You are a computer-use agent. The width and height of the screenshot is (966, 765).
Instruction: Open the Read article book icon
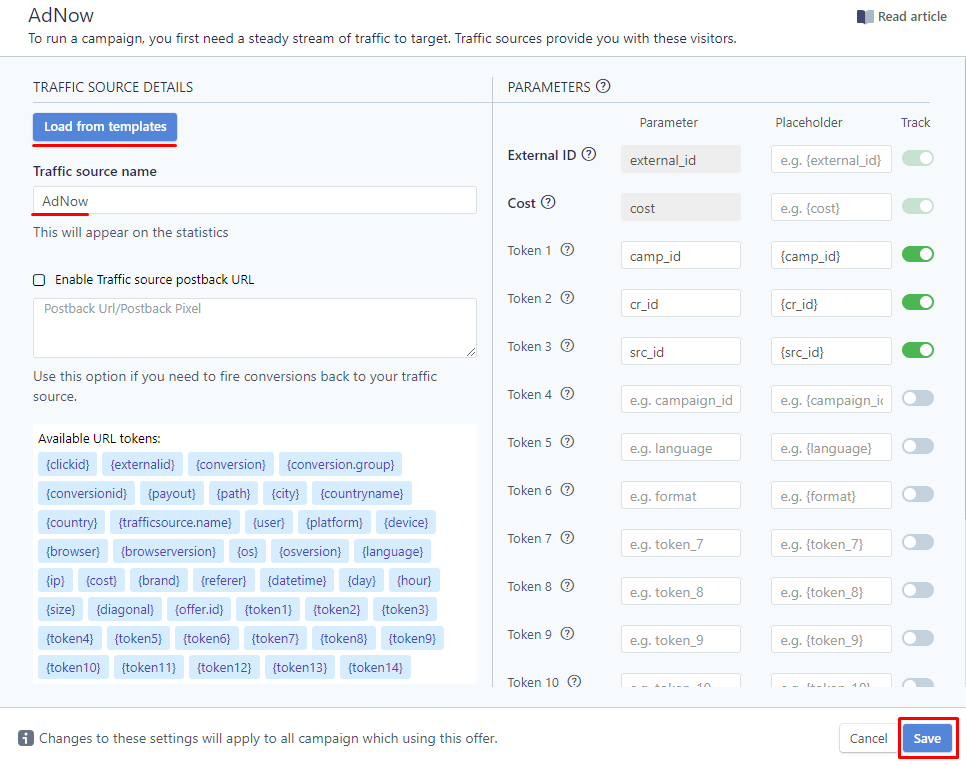865,17
